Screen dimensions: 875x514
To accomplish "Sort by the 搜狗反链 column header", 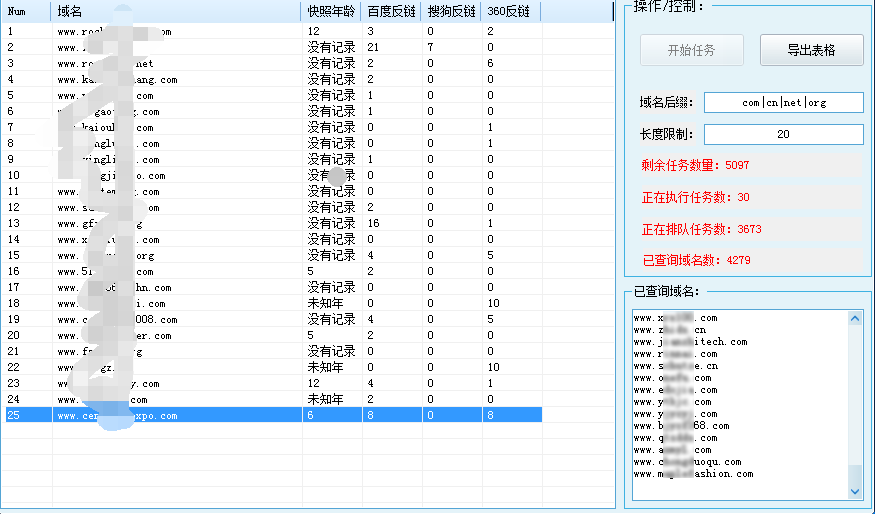I will (x=451, y=11).
